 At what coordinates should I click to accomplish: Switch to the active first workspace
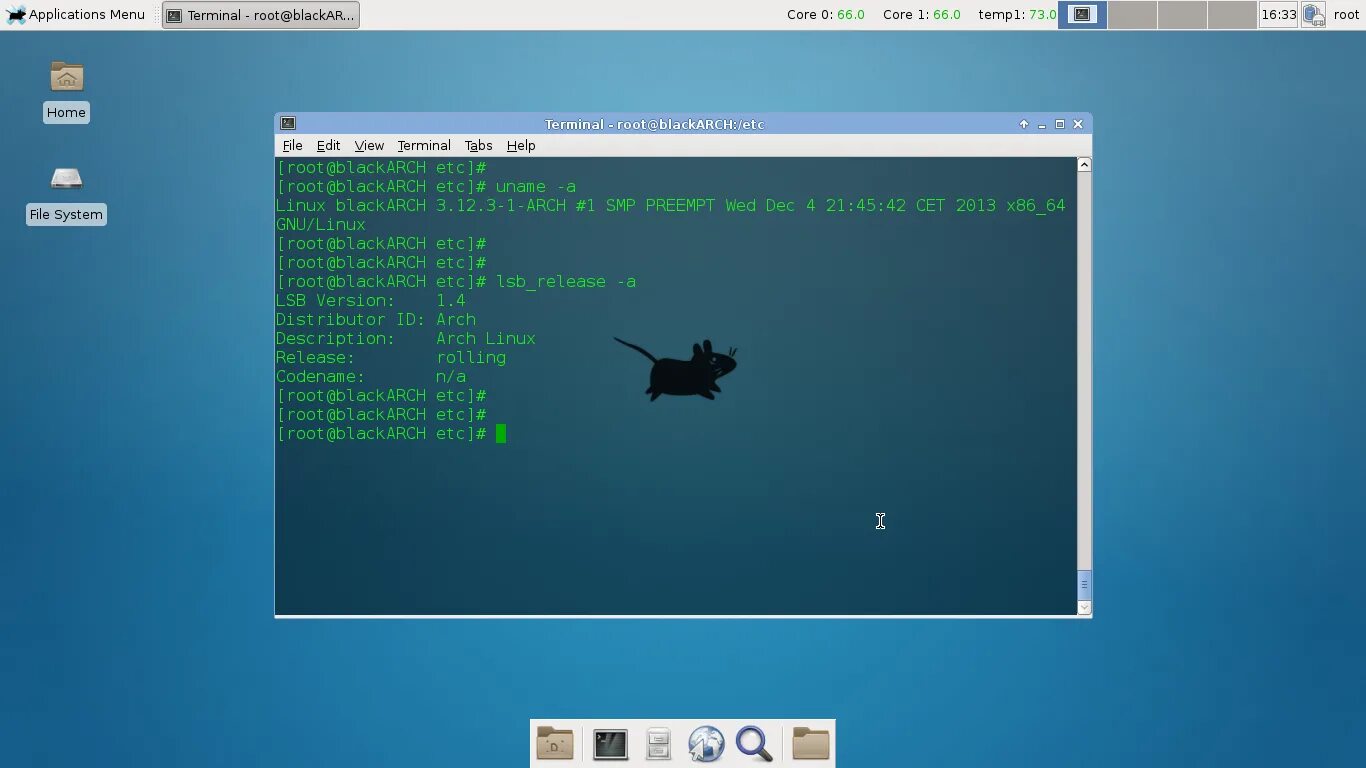1082,15
